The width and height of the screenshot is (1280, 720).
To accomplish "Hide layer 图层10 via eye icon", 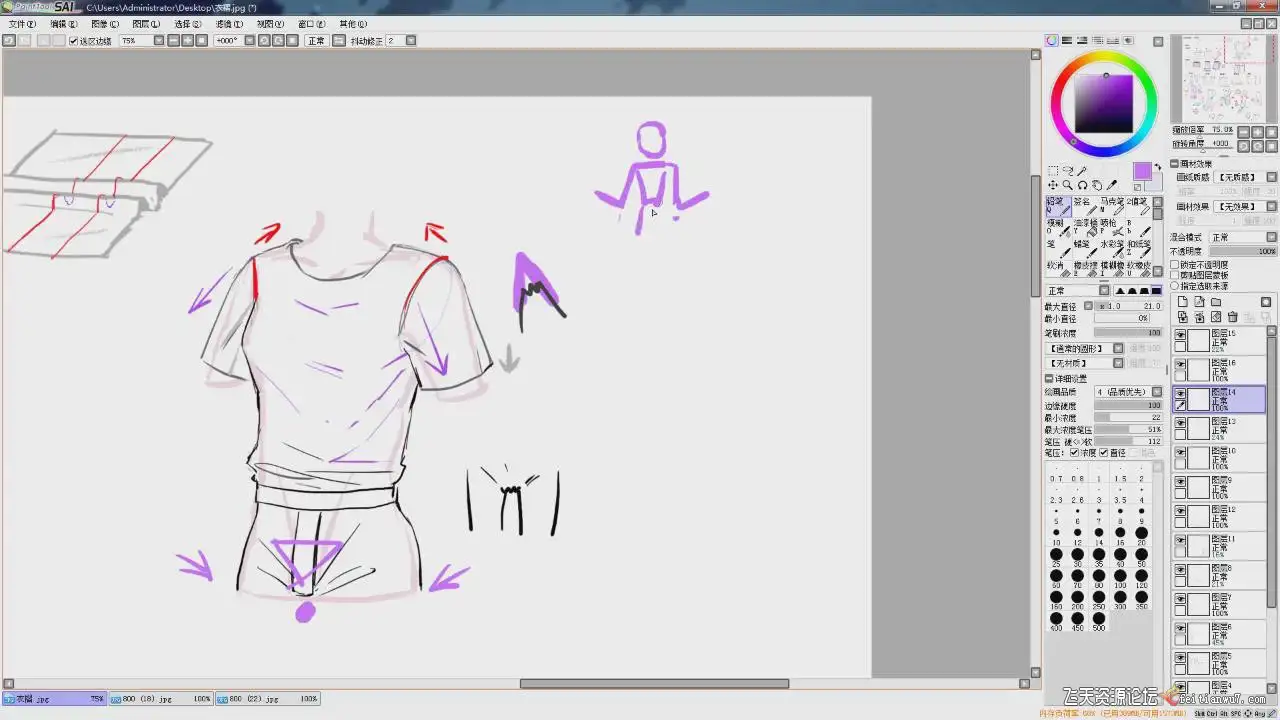I will coord(1180,452).
